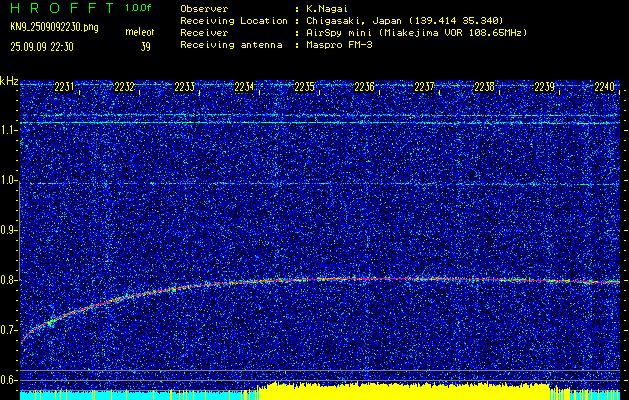Viewport: 629px width, 400px height.
Task: Select the 2238 time marker
Action: tap(485, 87)
